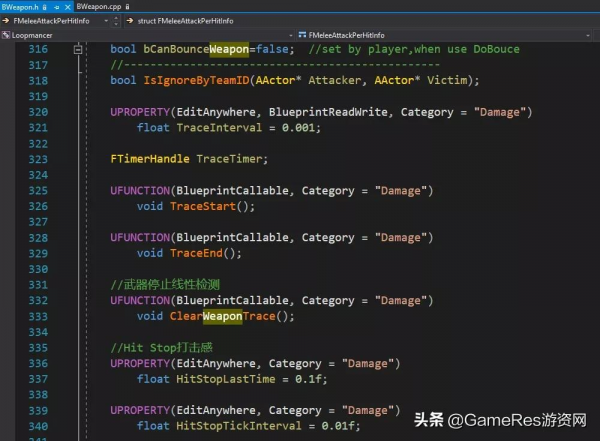Open the FMeleeAttackPerHitInfo navigation dropdown at top left
The height and width of the screenshot is (441, 600).
click(55, 21)
